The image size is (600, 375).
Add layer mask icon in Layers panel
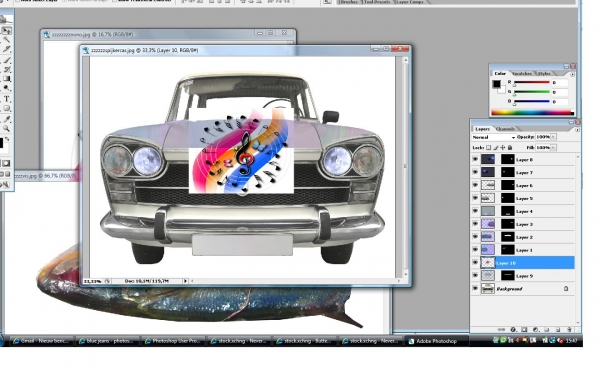tap(524, 329)
